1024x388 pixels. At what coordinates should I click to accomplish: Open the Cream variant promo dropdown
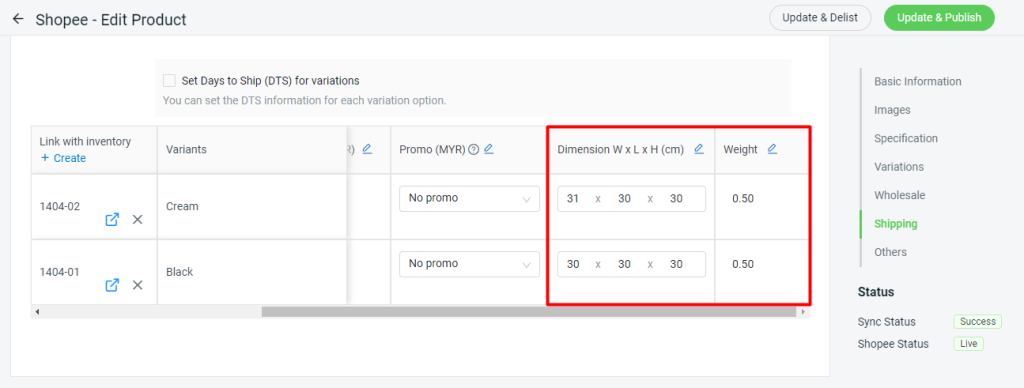pyautogui.click(x=470, y=199)
